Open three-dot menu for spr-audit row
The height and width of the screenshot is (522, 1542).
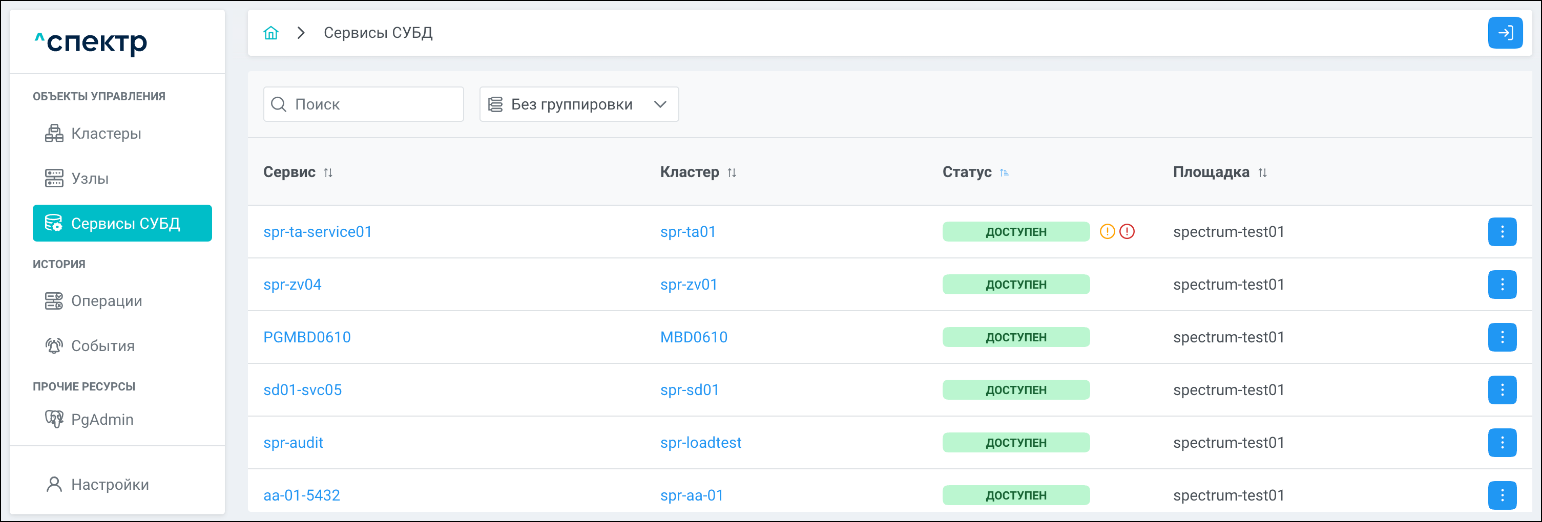[1502, 442]
